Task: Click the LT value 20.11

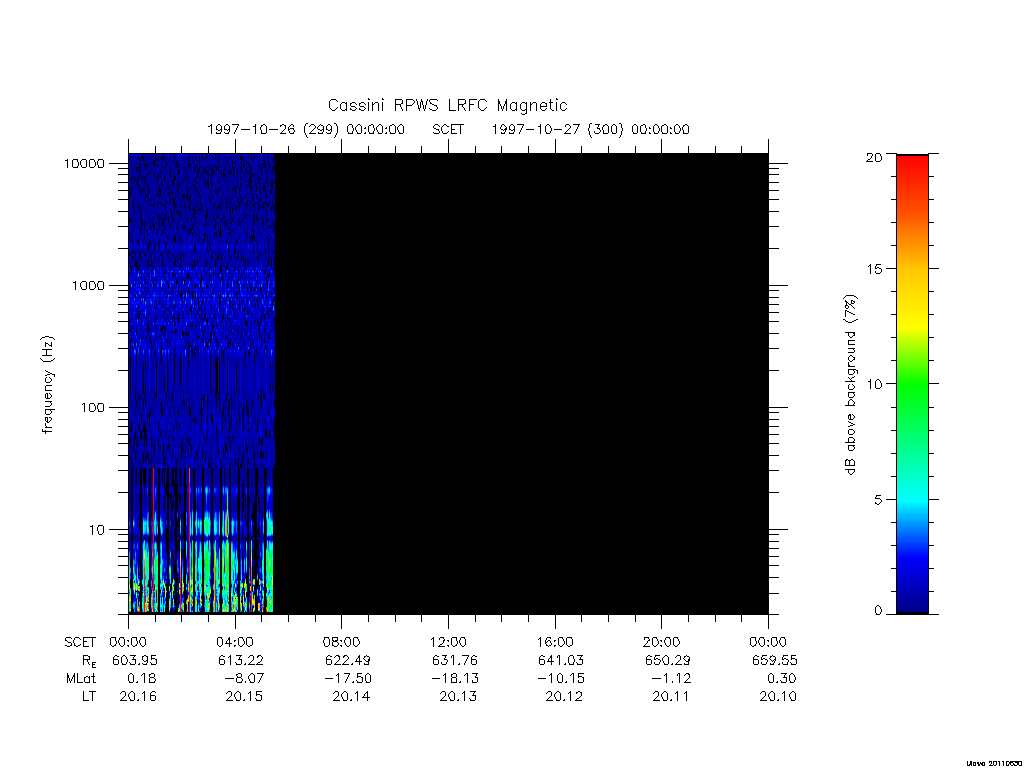Action: (671, 697)
